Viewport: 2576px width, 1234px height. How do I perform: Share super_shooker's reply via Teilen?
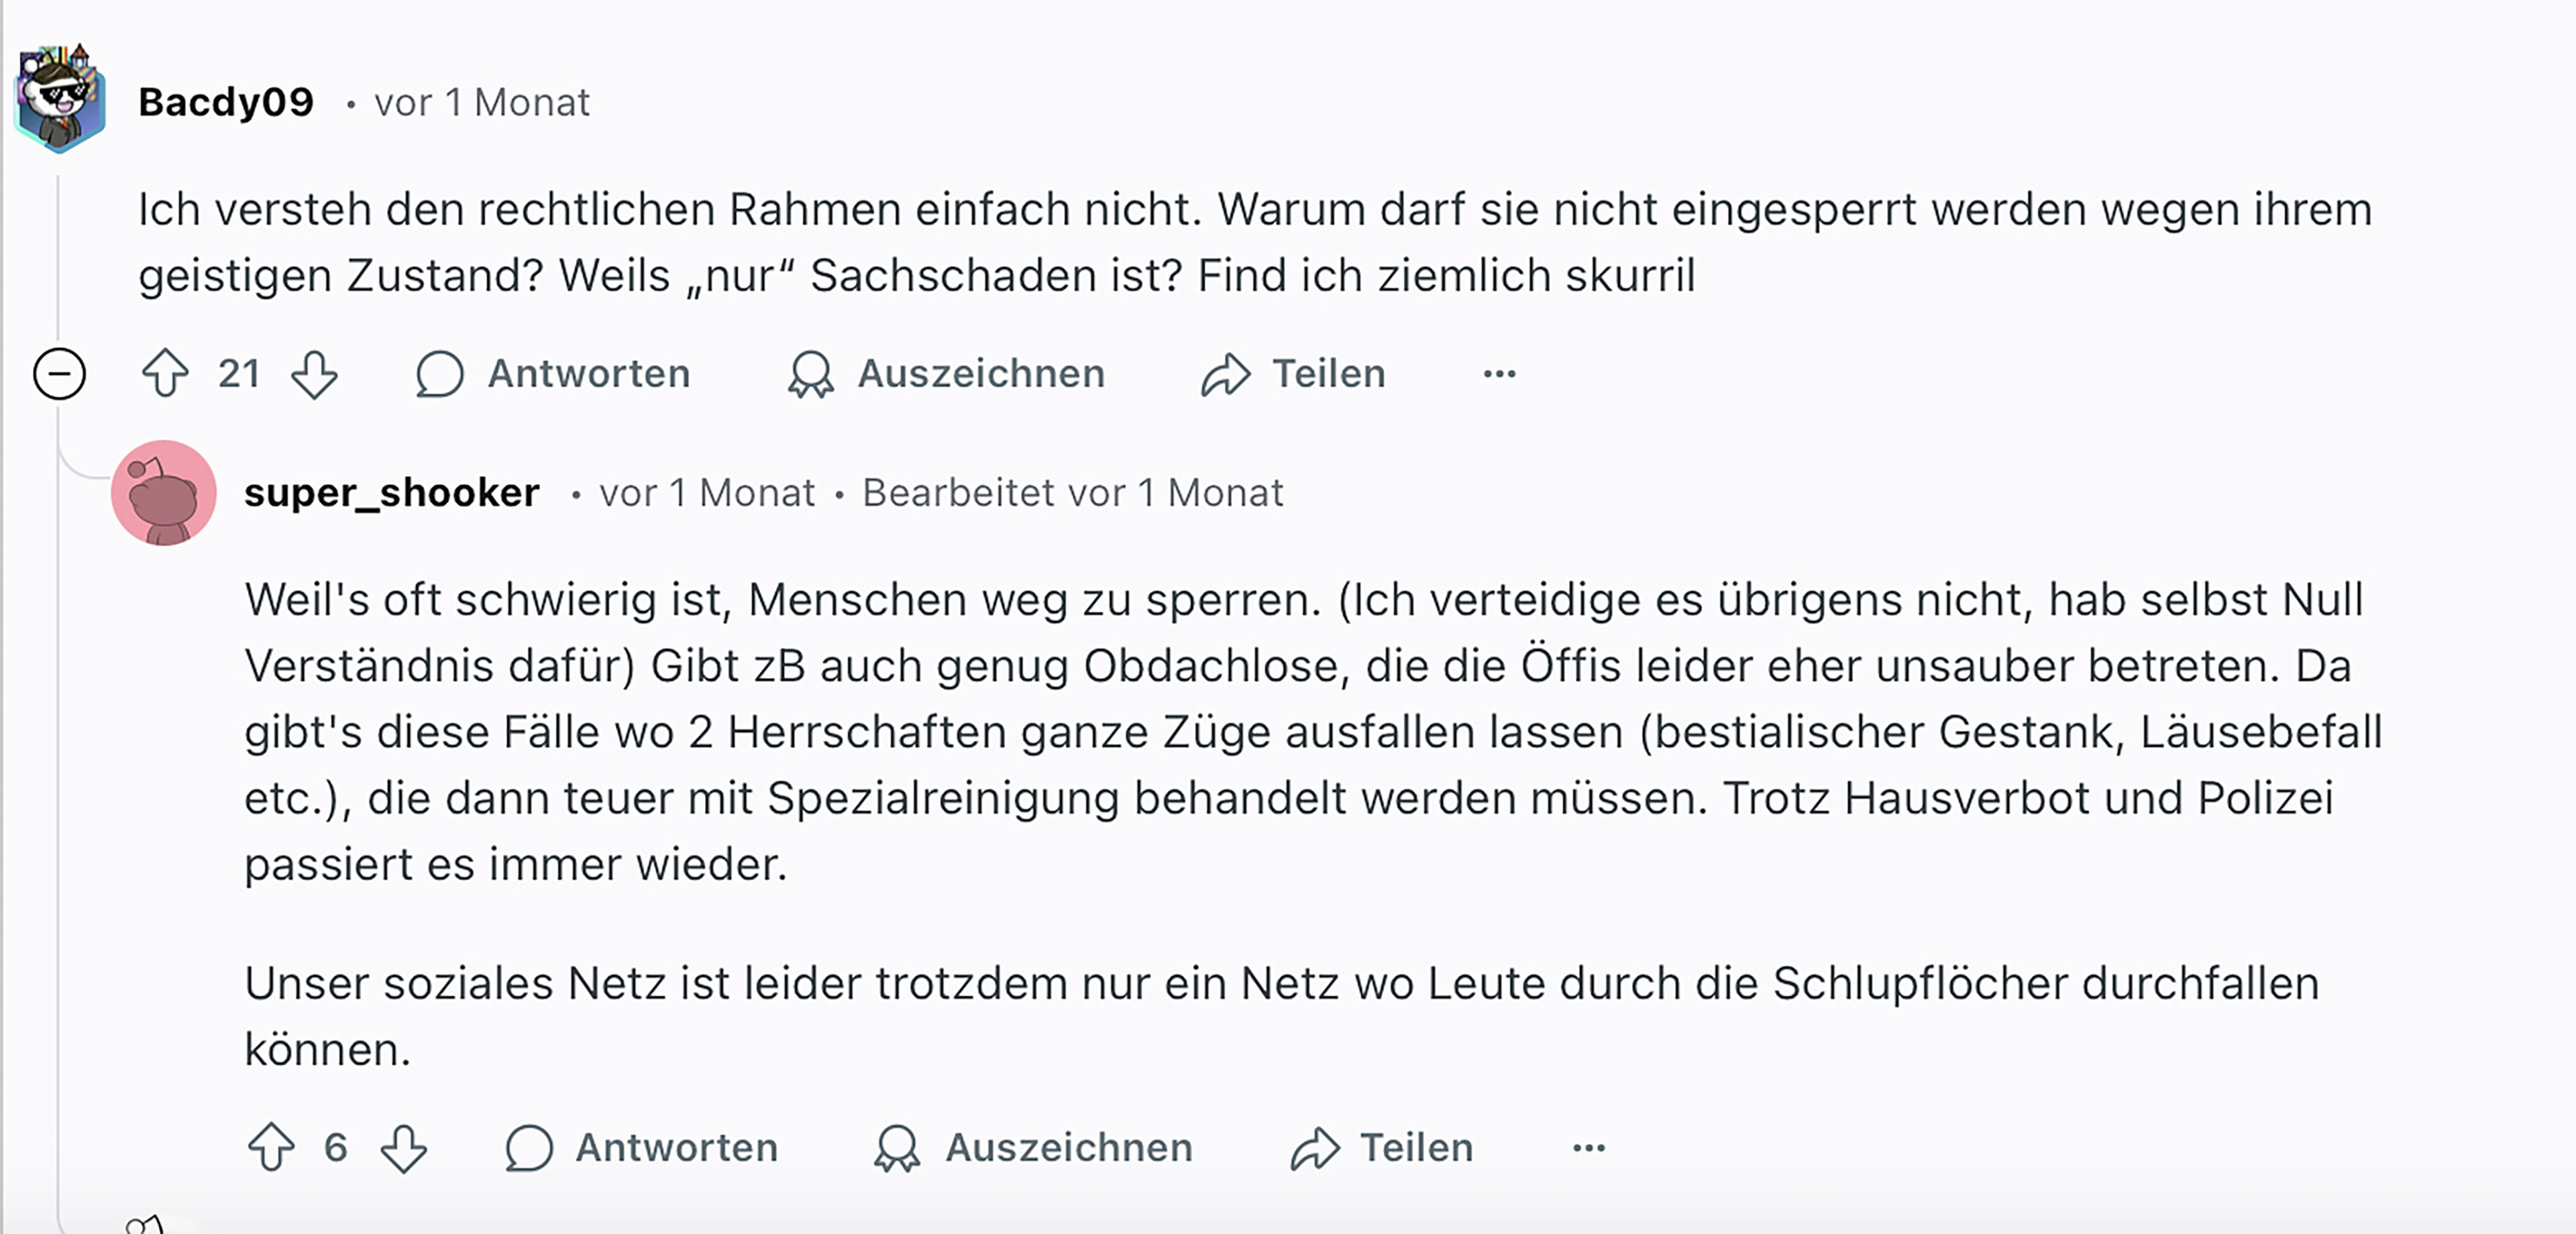(1382, 1147)
